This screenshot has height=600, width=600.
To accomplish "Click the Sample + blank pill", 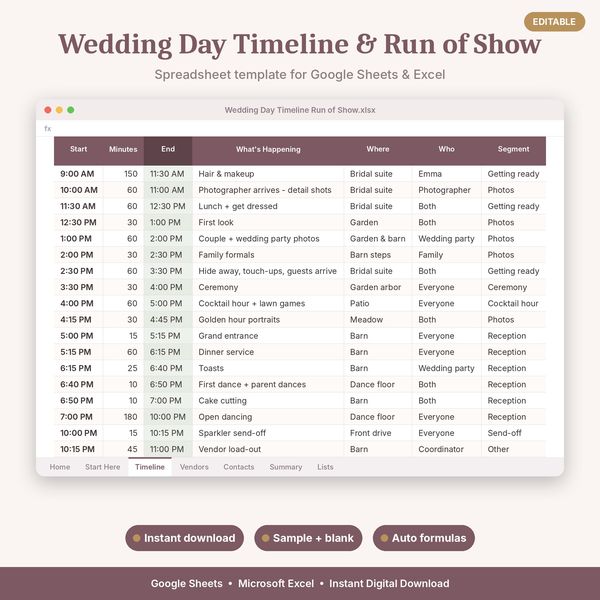I will (x=308, y=538).
